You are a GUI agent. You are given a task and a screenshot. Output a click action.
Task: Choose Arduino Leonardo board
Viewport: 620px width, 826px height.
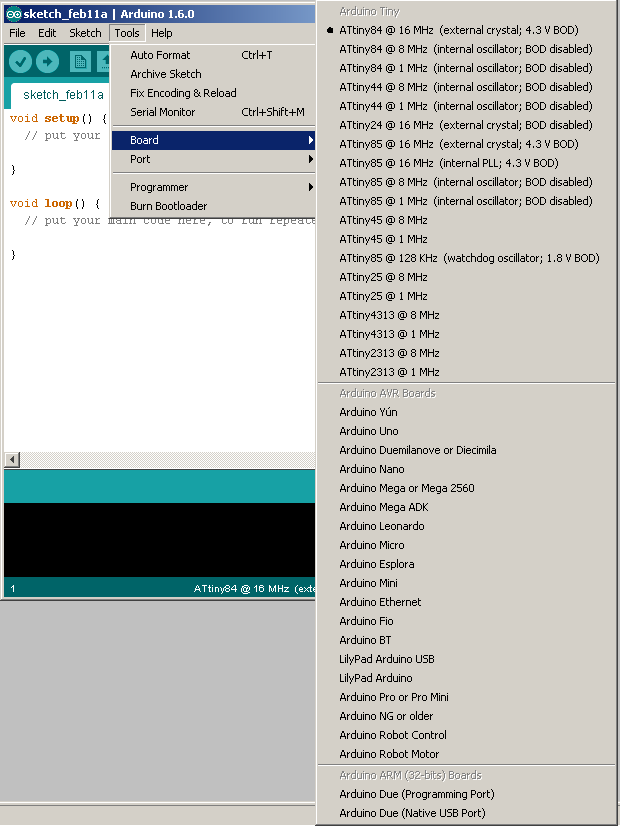pos(466,526)
